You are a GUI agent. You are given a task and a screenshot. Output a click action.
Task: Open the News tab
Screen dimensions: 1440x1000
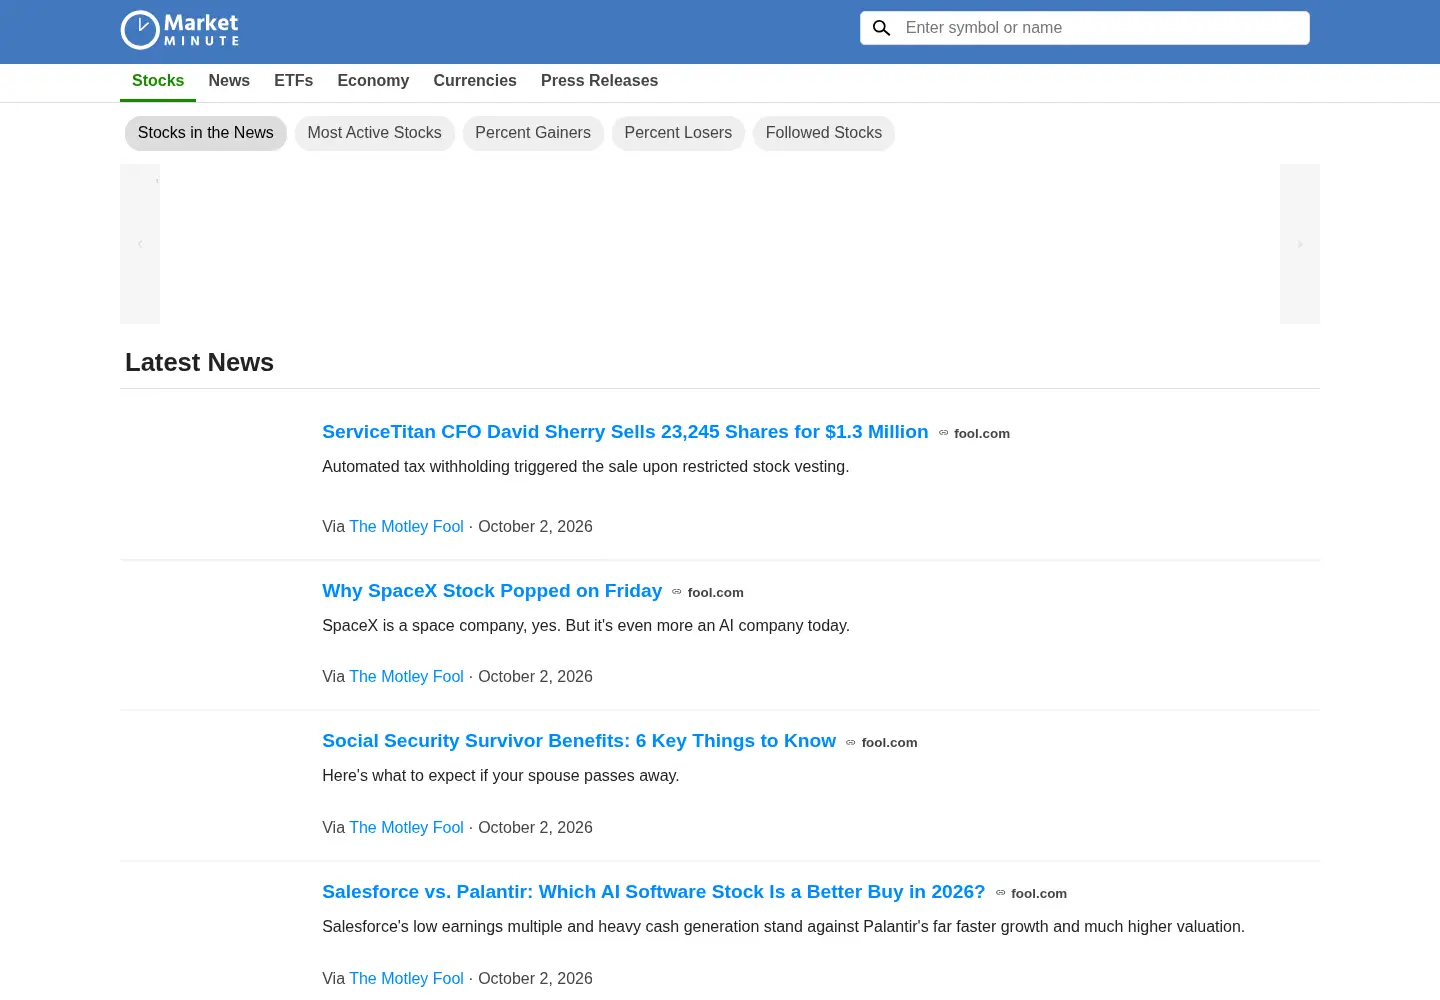[x=229, y=81]
